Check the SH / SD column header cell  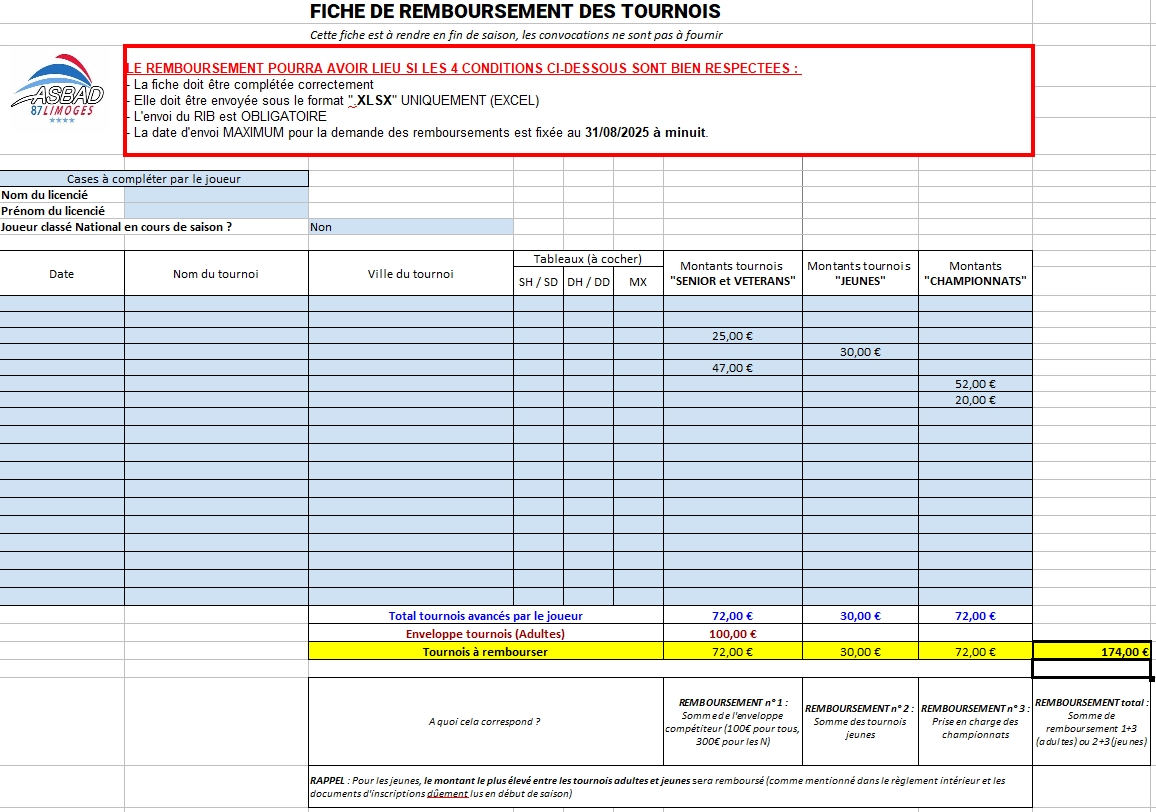(x=537, y=283)
